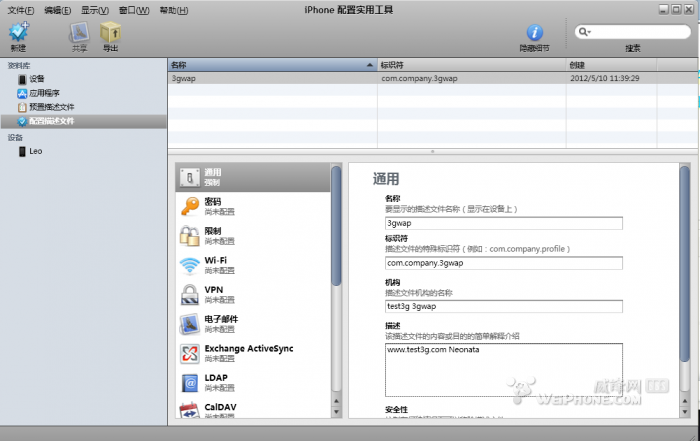Select Configuration Profiles (配置描述文件) item
The width and height of the screenshot is (700, 441).
84,121
